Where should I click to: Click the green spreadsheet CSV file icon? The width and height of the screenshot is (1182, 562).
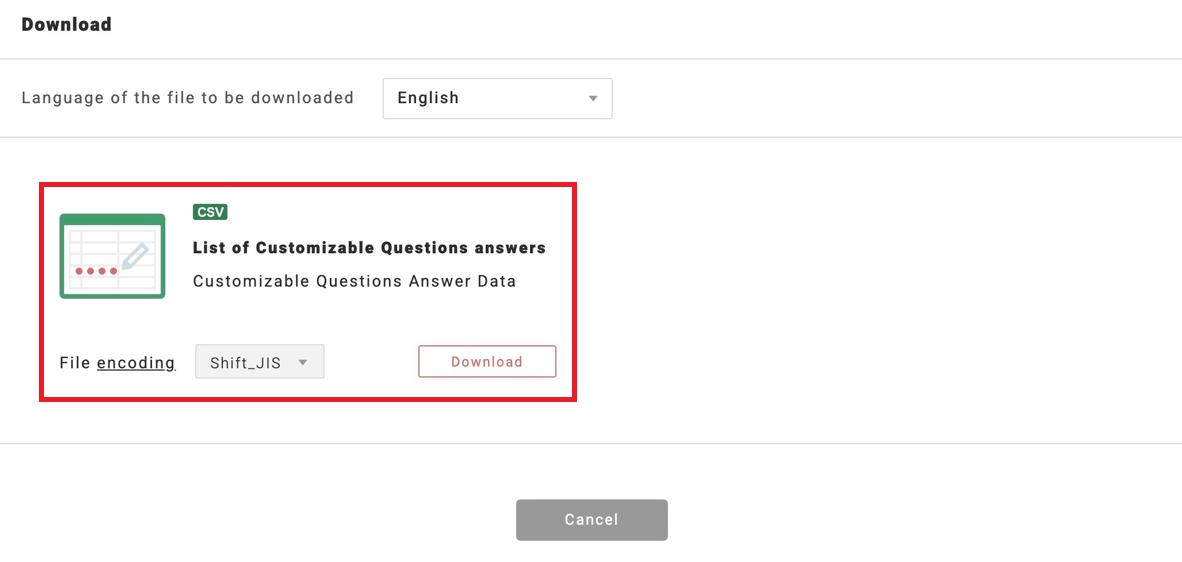click(x=112, y=256)
